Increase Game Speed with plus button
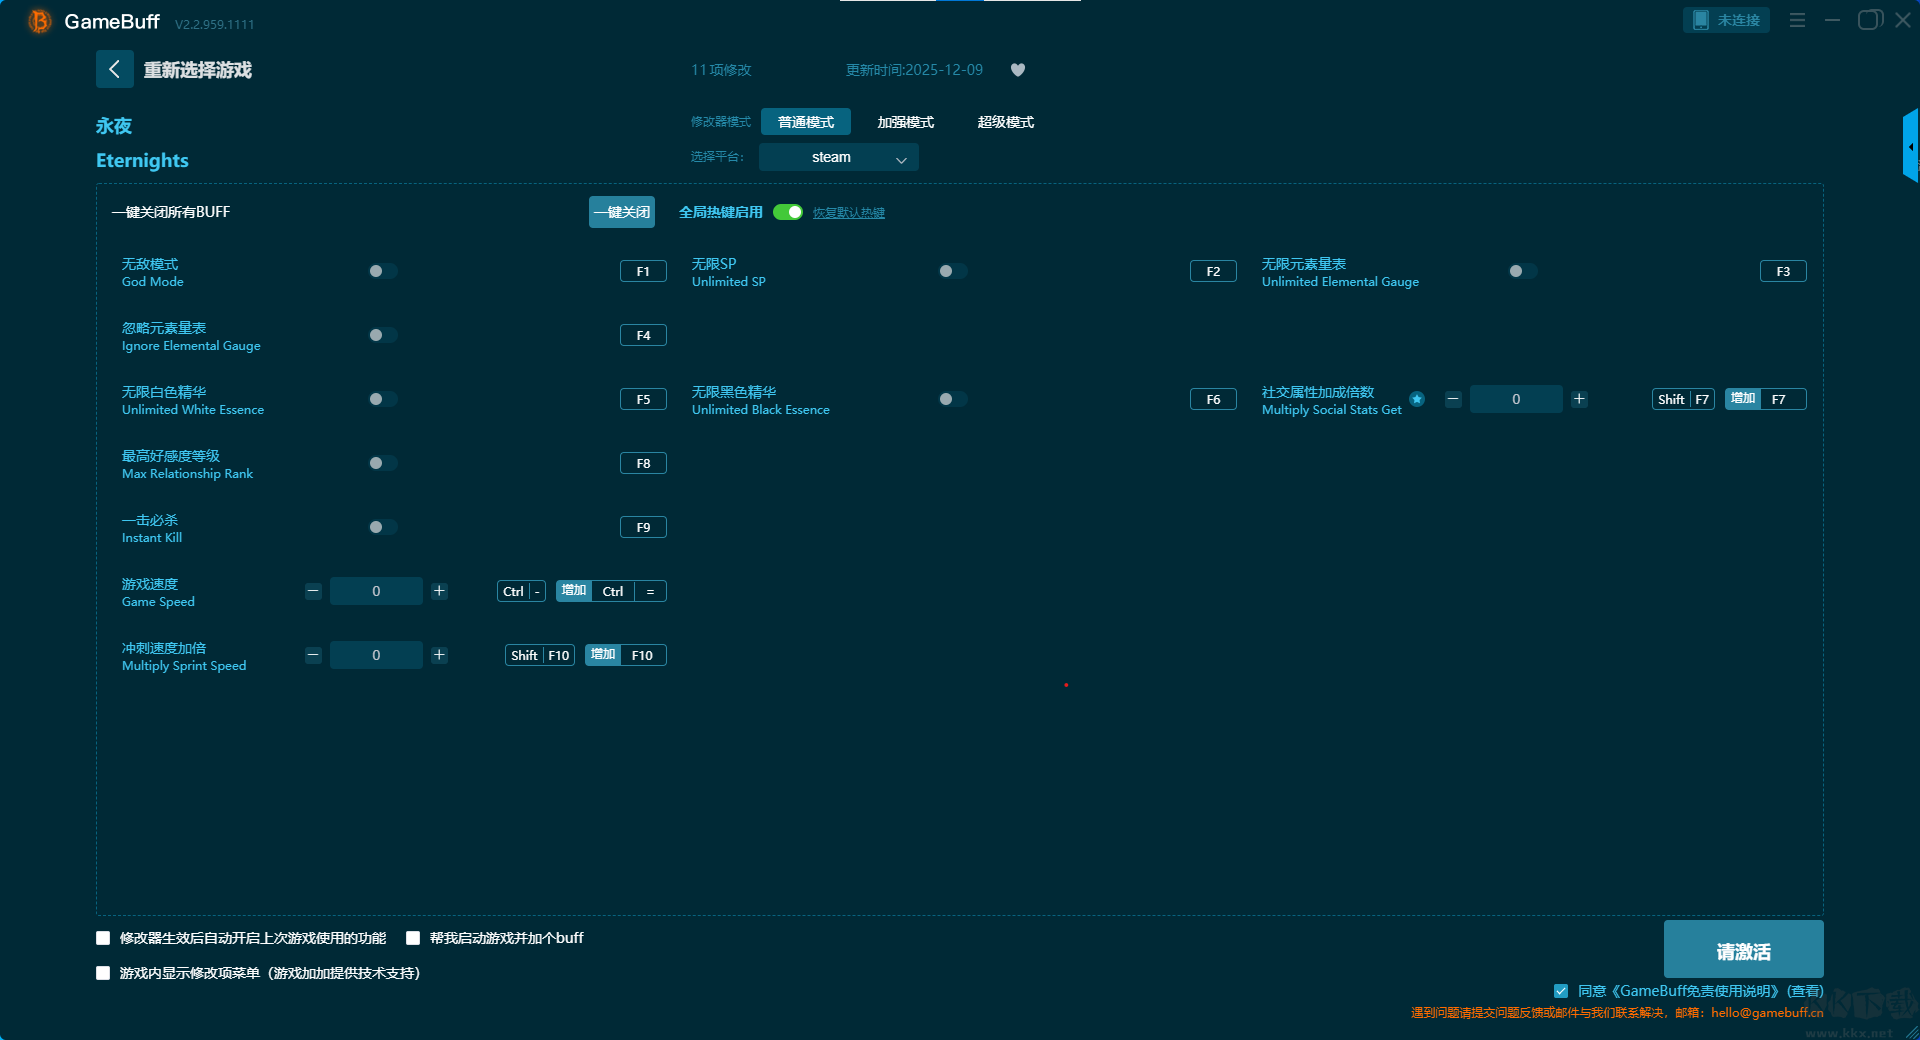The width and height of the screenshot is (1920, 1040). (x=439, y=591)
